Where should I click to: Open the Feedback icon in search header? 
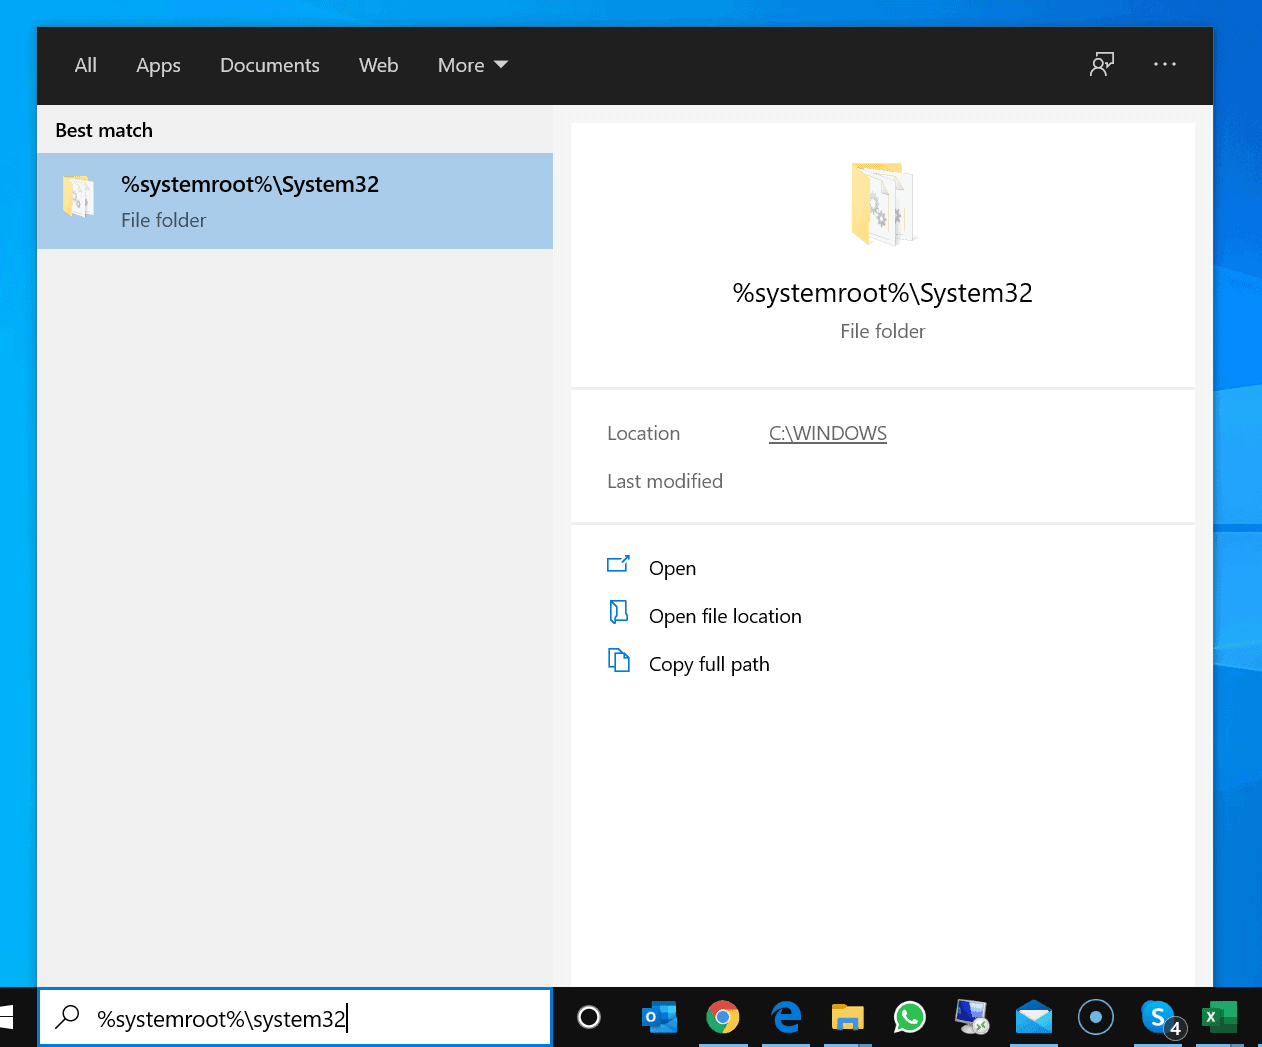[1101, 63]
